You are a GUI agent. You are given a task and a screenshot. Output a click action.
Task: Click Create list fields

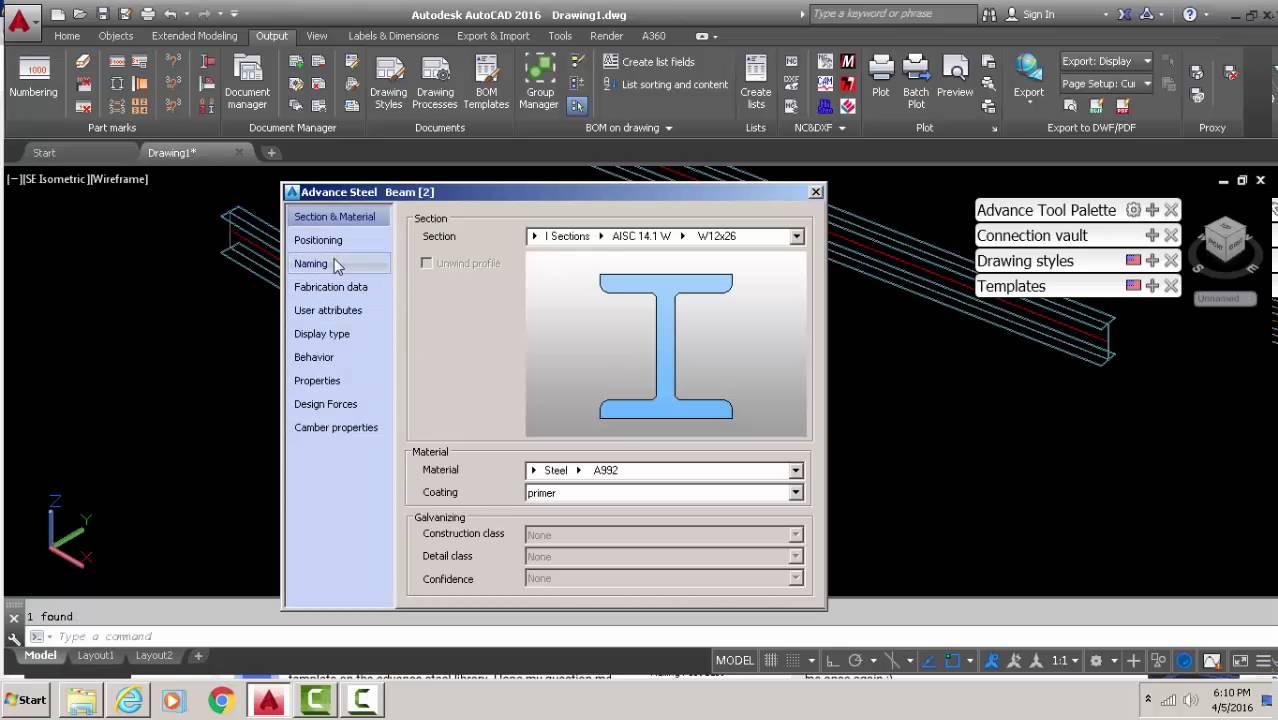pos(649,62)
